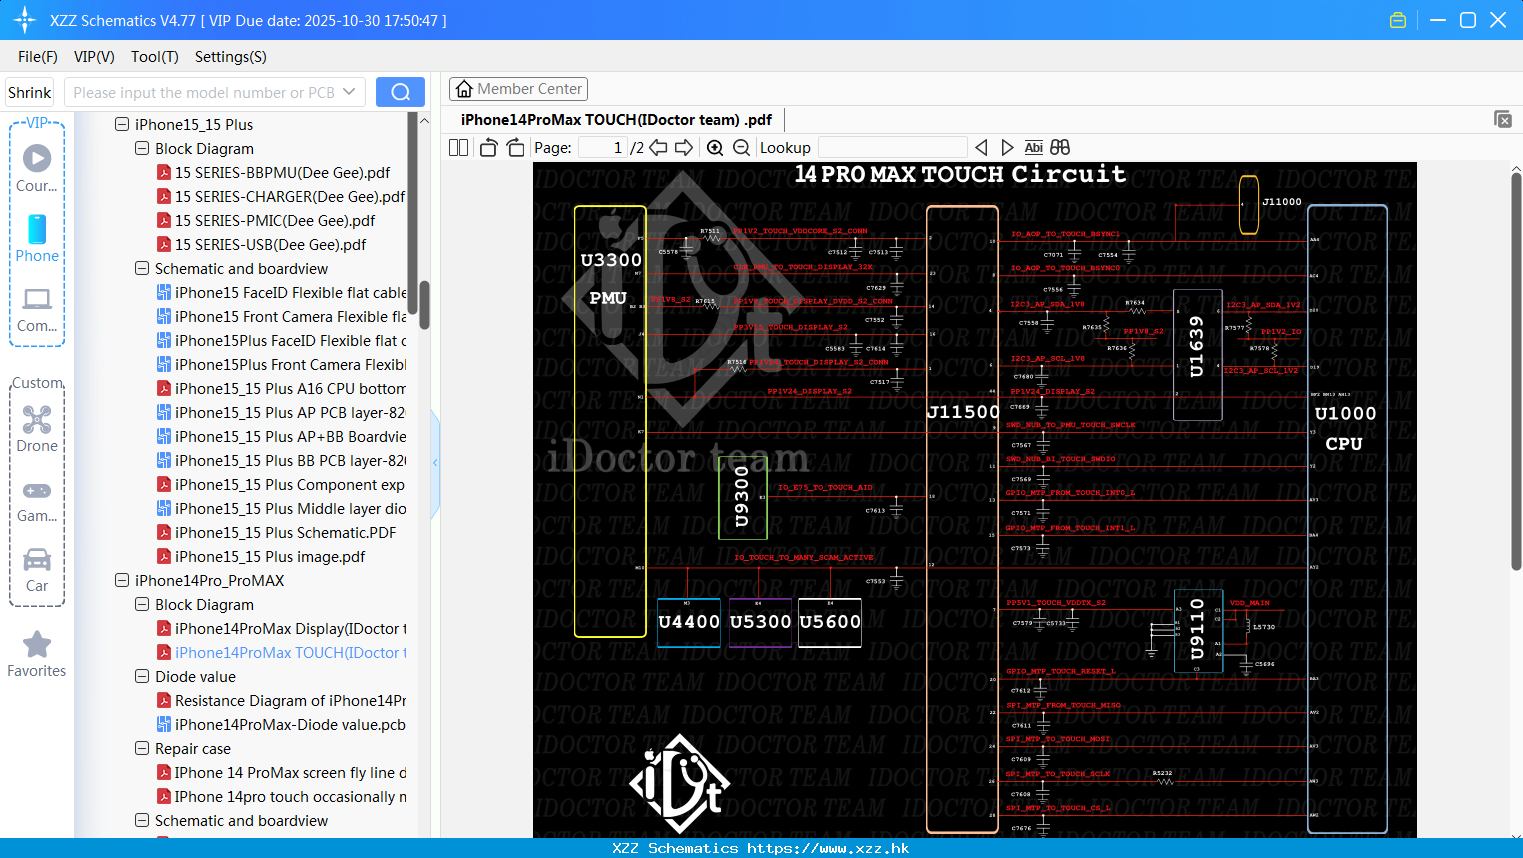The width and height of the screenshot is (1523, 858).
Task: Find previous lookup result triangle
Action: click(x=981, y=147)
